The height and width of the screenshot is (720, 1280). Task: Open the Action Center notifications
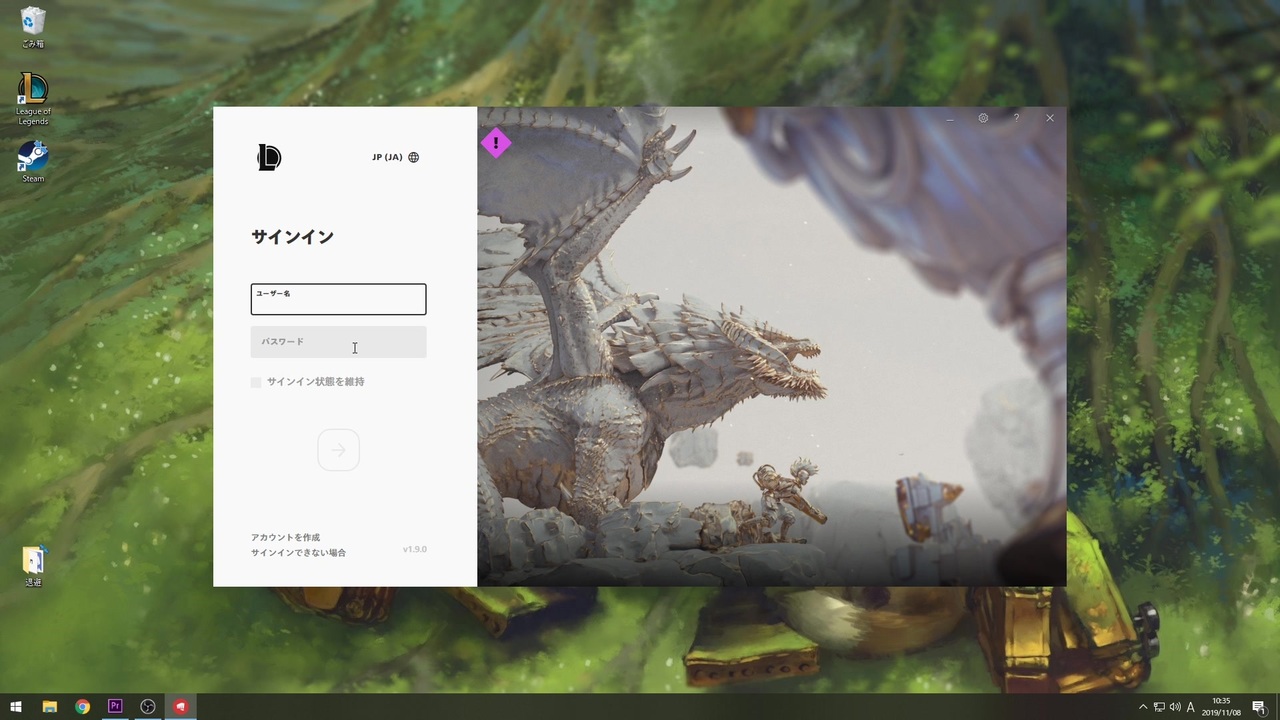(1259, 707)
